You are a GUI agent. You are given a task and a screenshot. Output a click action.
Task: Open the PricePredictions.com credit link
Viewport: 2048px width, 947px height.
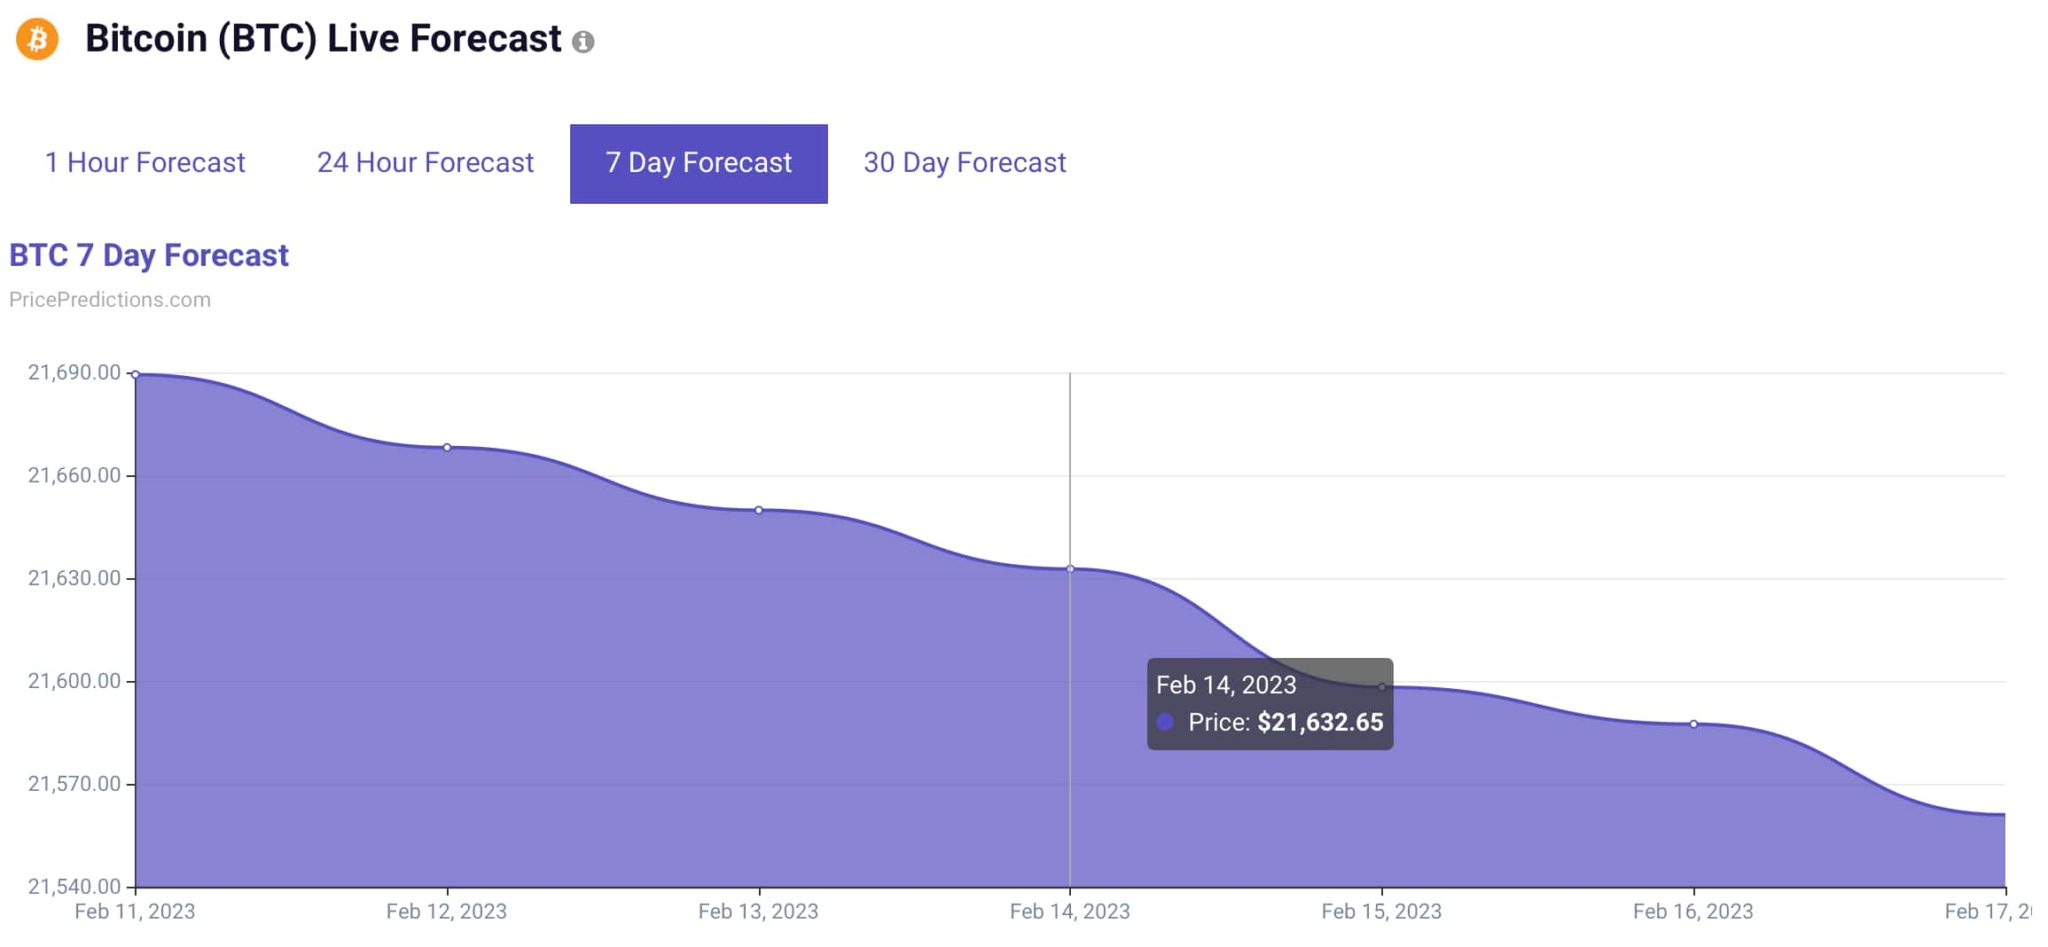click(110, 300)
